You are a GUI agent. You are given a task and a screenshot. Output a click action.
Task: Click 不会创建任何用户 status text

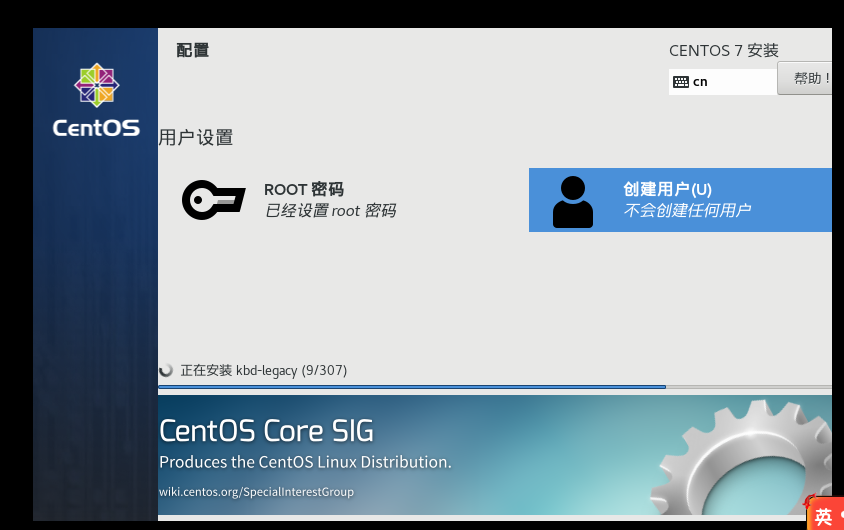(x=687, y=210)
